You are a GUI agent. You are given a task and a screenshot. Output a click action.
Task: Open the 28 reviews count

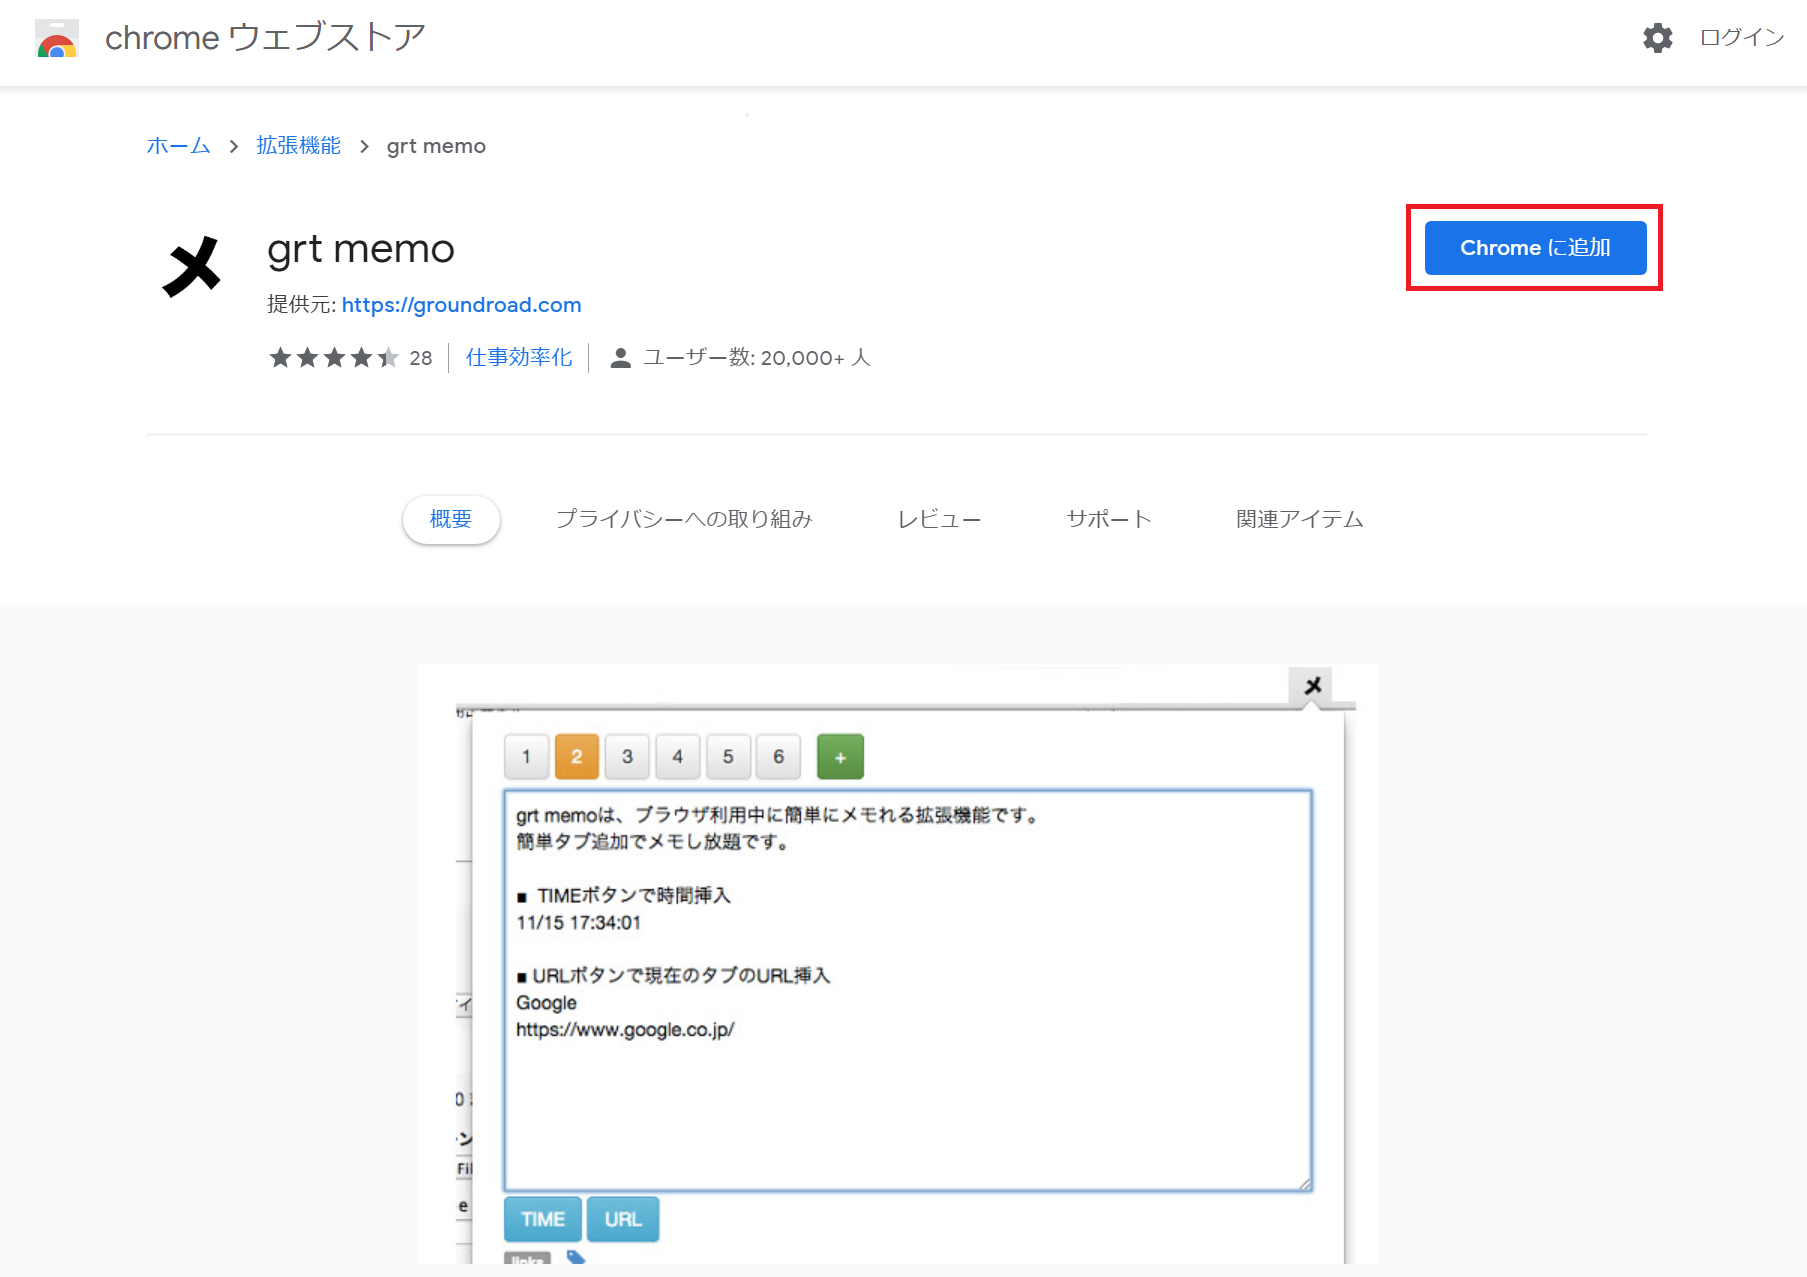click(x=421, y=358)
